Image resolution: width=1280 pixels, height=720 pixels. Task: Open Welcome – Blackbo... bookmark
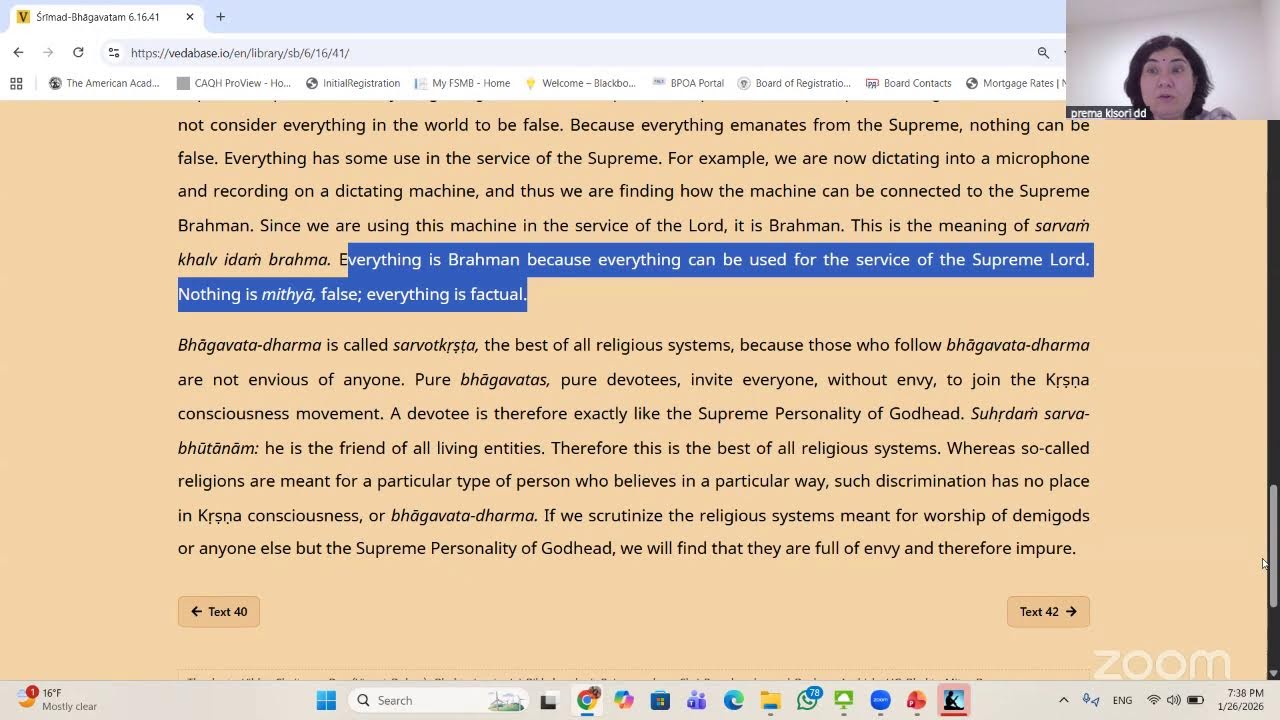pyautogui.click(x=580, y=83)
